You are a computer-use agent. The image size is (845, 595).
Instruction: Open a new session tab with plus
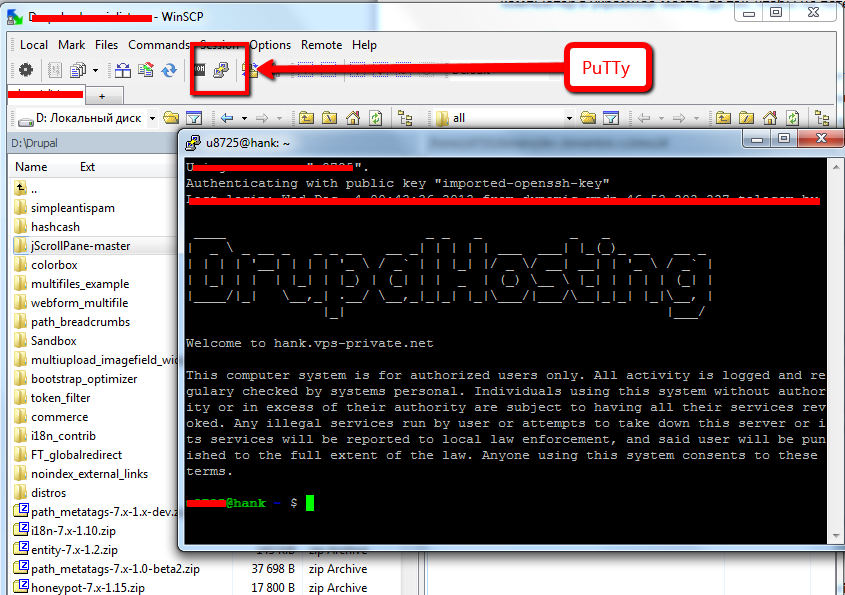pyautogui.click(x=102, y=96)
